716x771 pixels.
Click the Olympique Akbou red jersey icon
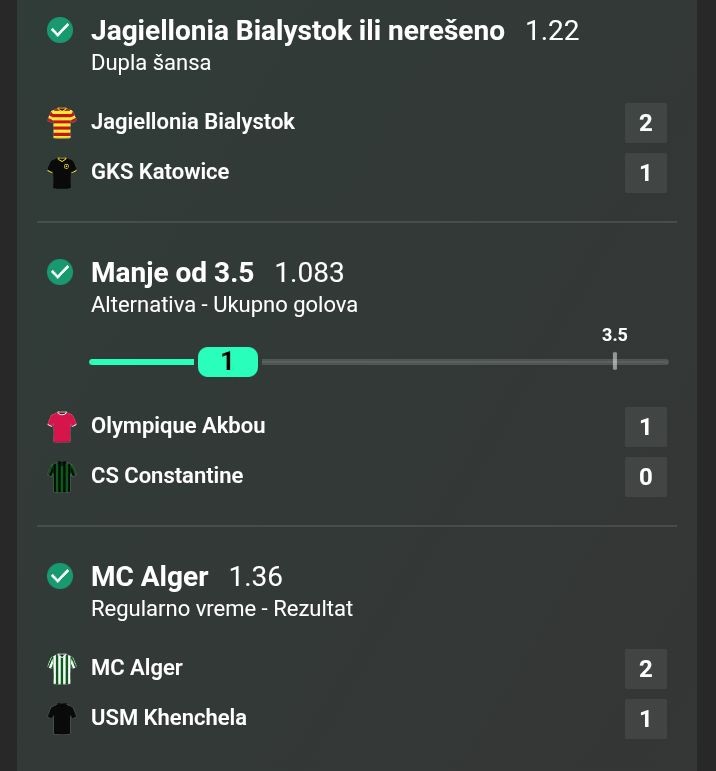[62, 427]
